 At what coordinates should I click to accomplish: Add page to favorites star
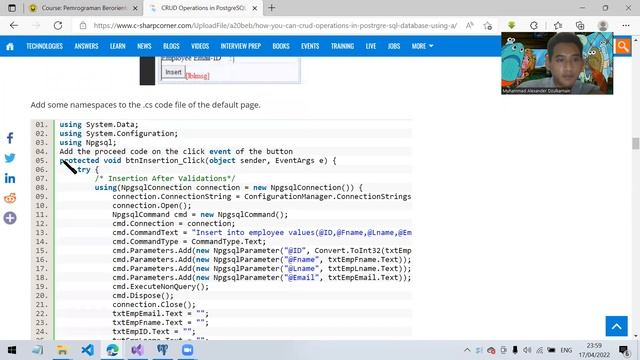(488, 26)
